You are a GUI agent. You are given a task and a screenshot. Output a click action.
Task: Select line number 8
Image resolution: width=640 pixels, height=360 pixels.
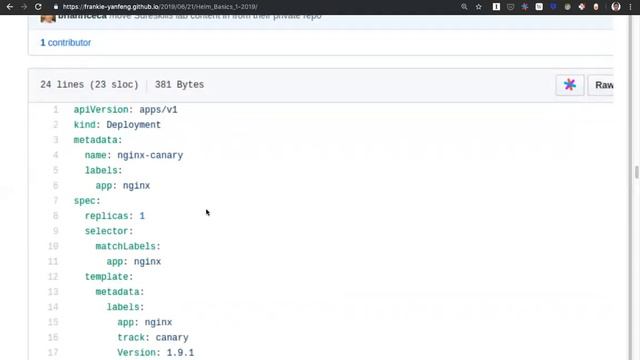coord(56,216)
